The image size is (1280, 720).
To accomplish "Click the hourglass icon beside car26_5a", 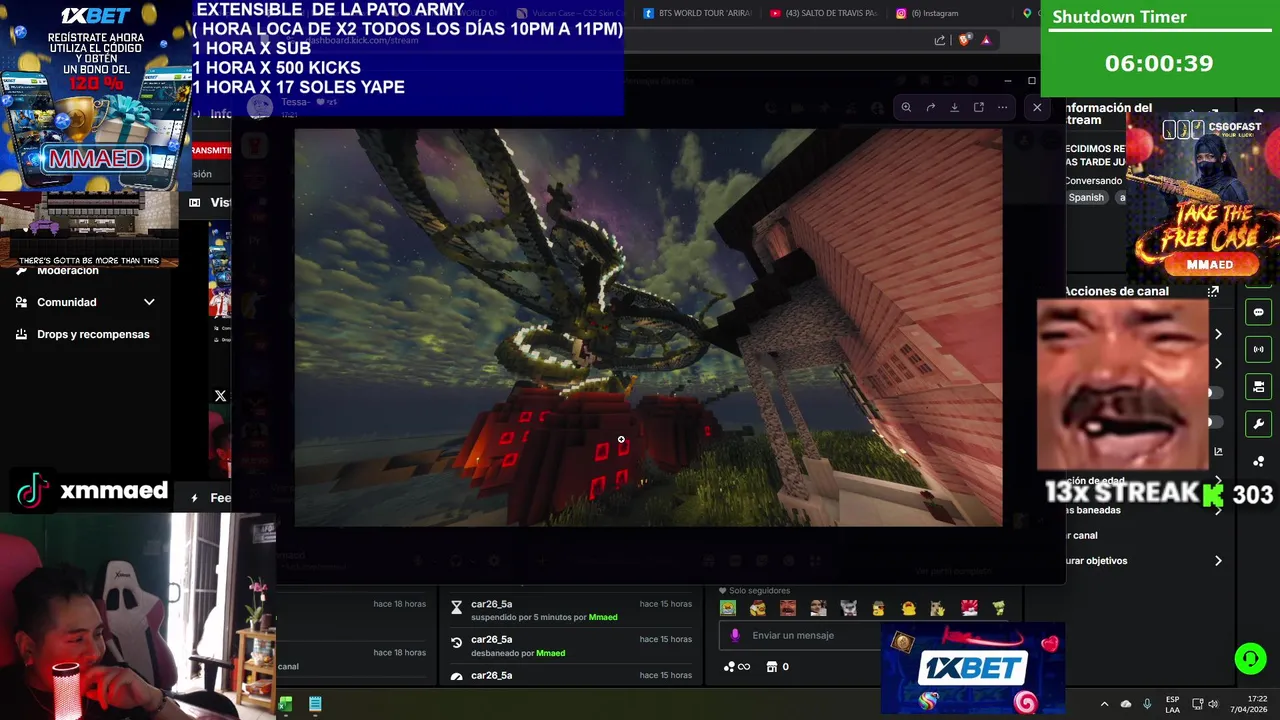I will coord(456,607).
